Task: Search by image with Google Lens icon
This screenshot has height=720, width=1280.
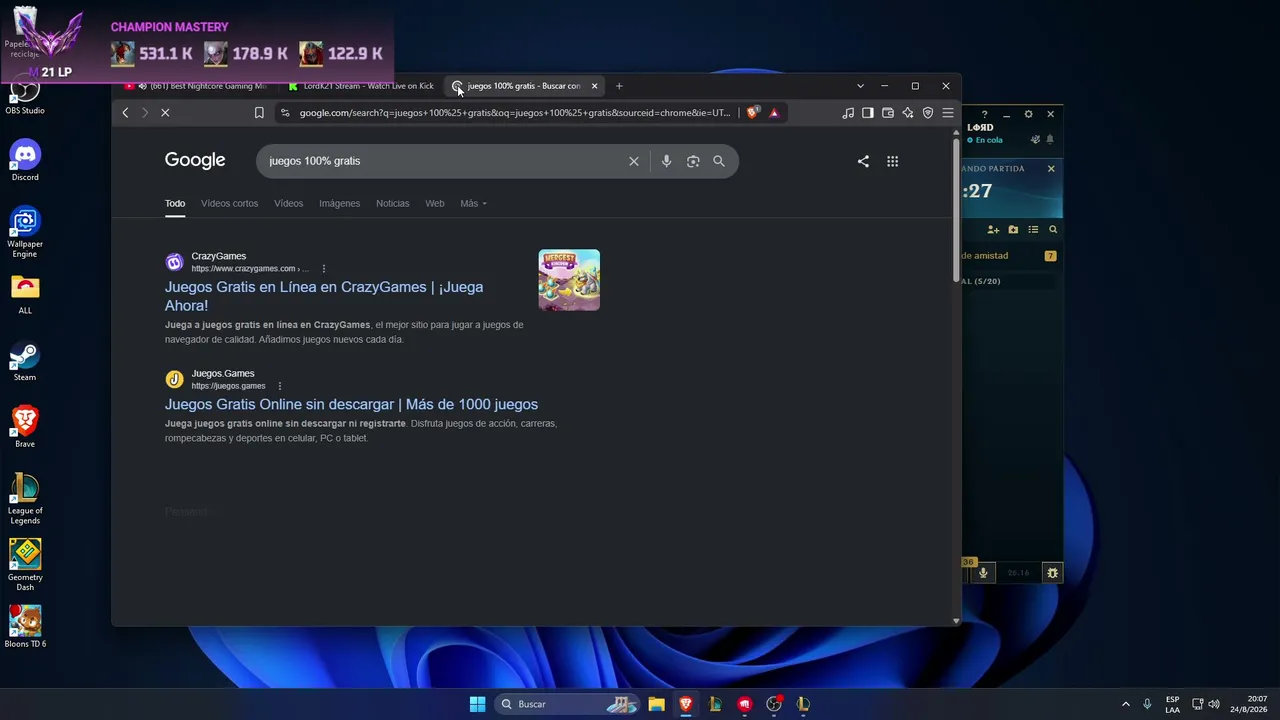Action: coord(693,161)
